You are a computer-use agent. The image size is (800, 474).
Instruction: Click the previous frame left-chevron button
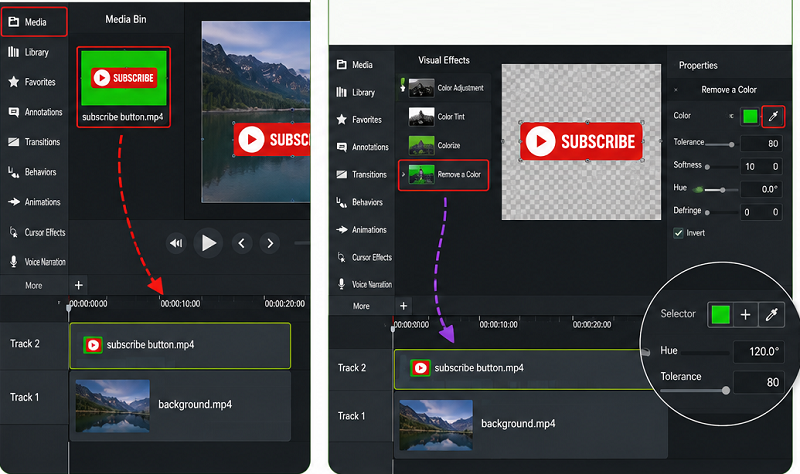pyautogui.click(x=242, y=243)
